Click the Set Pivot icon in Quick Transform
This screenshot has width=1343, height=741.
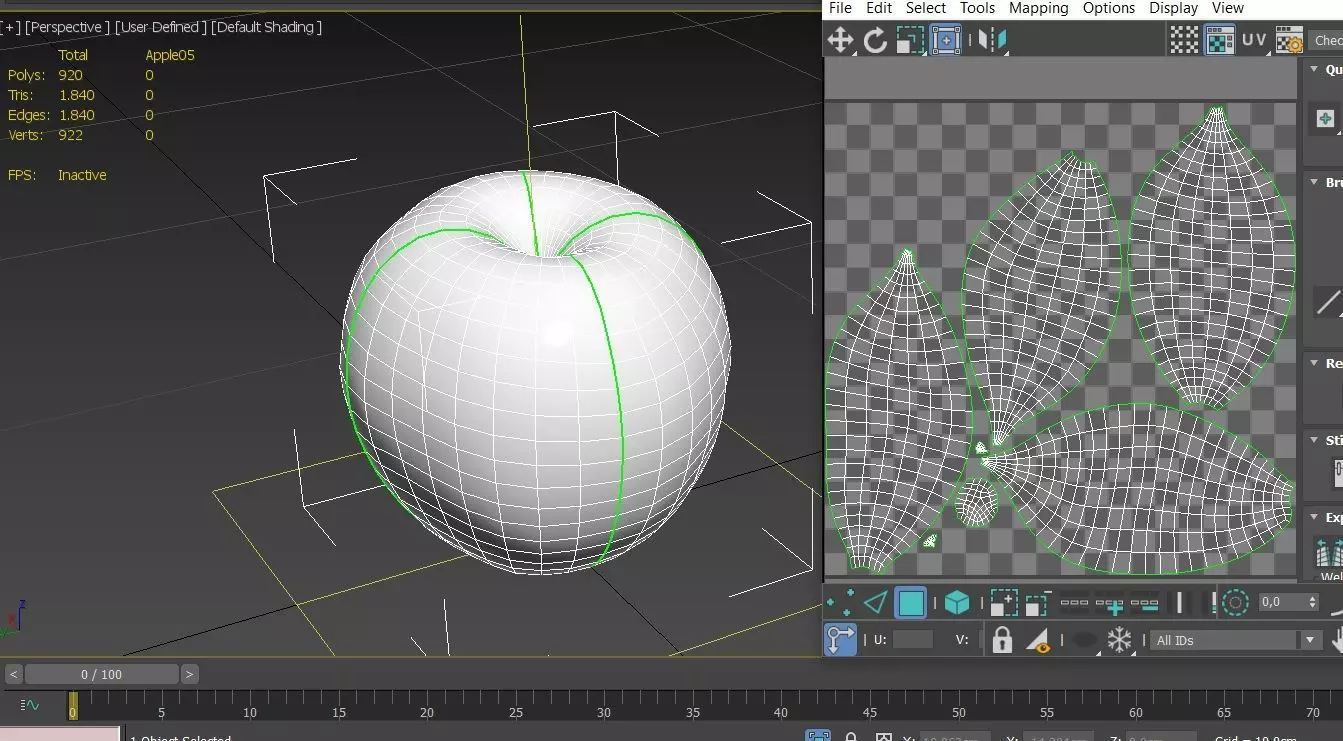coord(1326,119)
